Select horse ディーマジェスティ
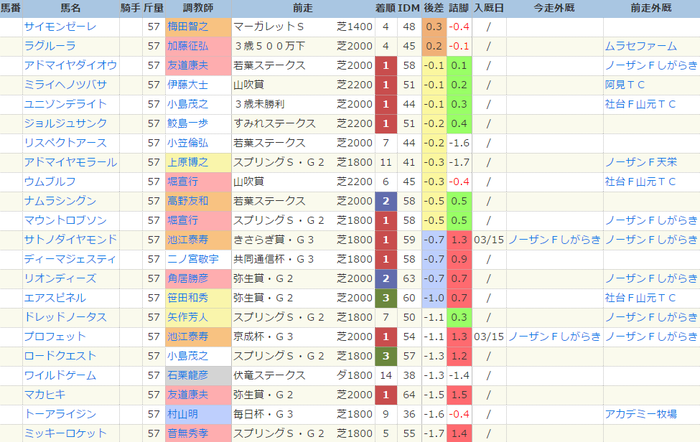 [x=70, y=259]
